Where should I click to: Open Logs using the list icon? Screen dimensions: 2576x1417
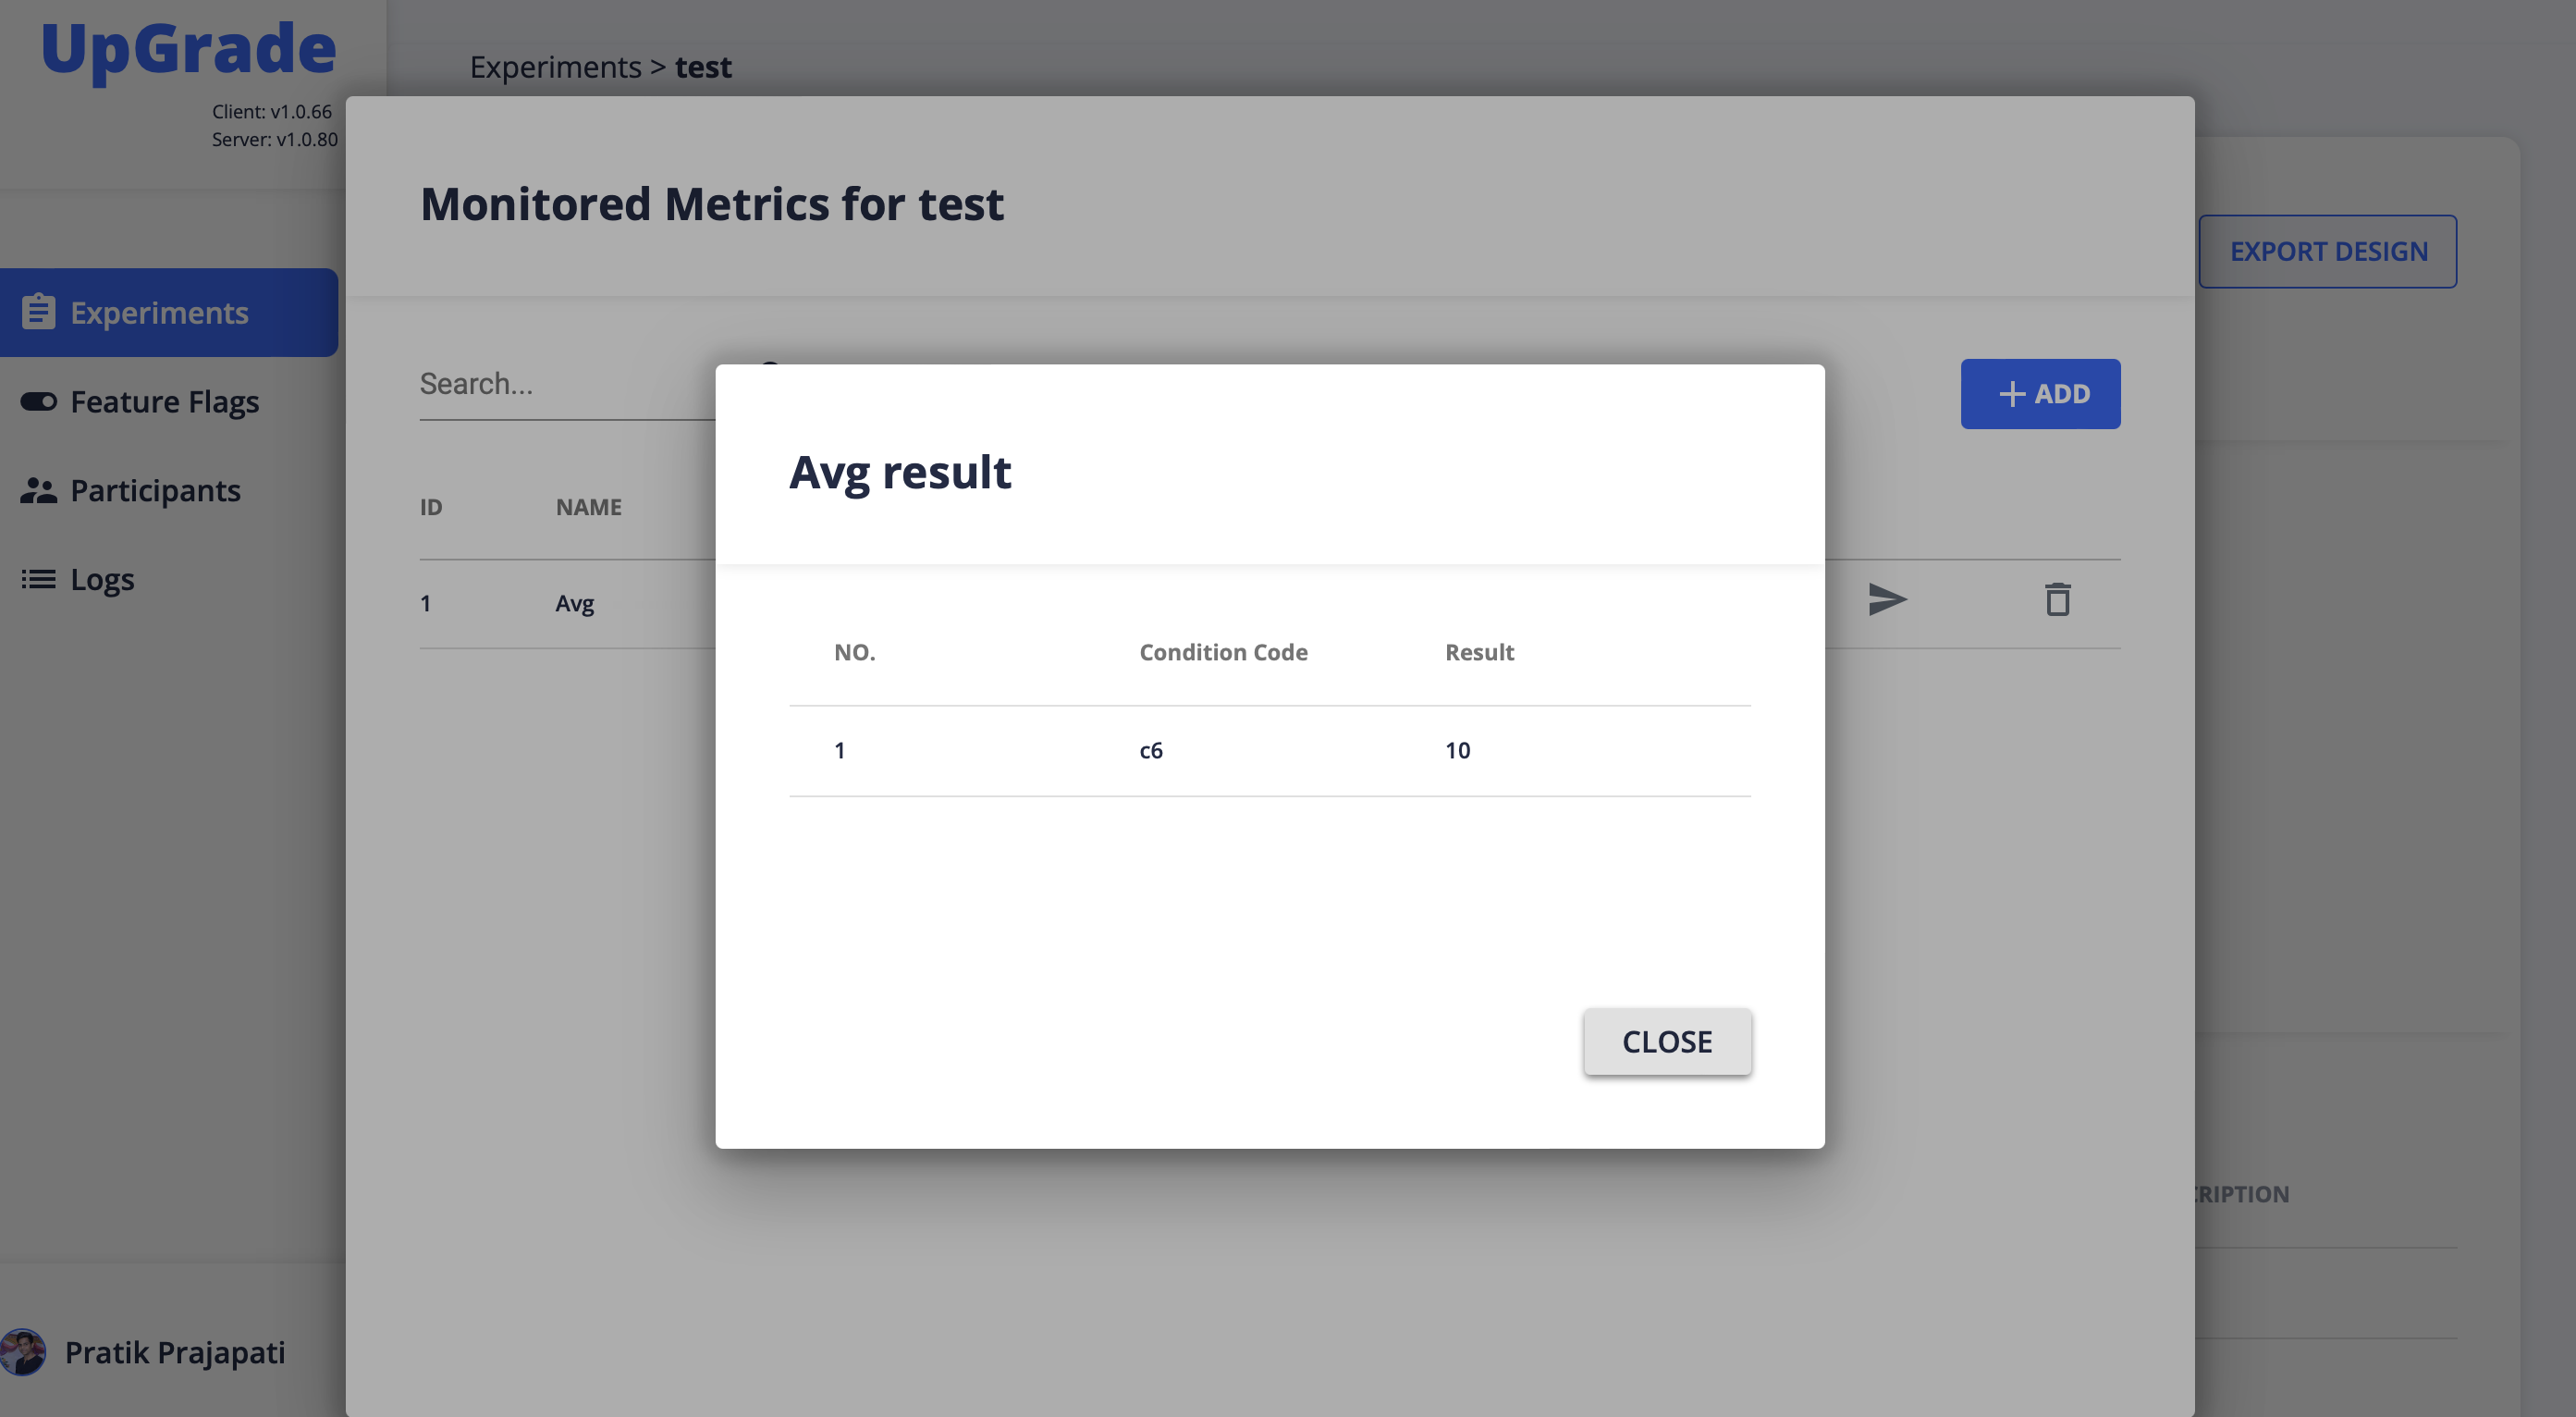(38, 578)
